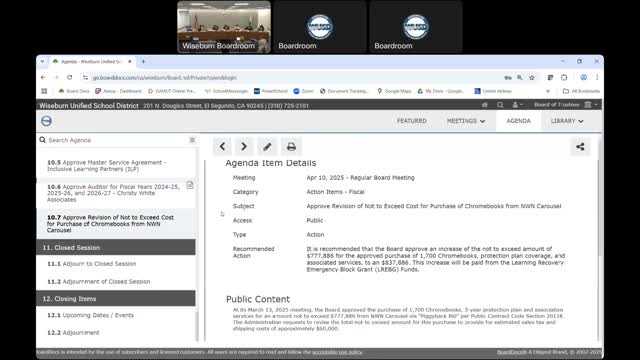Image resolution: width=640 pixels, height=360 pixels.
Task: Open the acceptable use policy link
Action: (x=337, y=352)
